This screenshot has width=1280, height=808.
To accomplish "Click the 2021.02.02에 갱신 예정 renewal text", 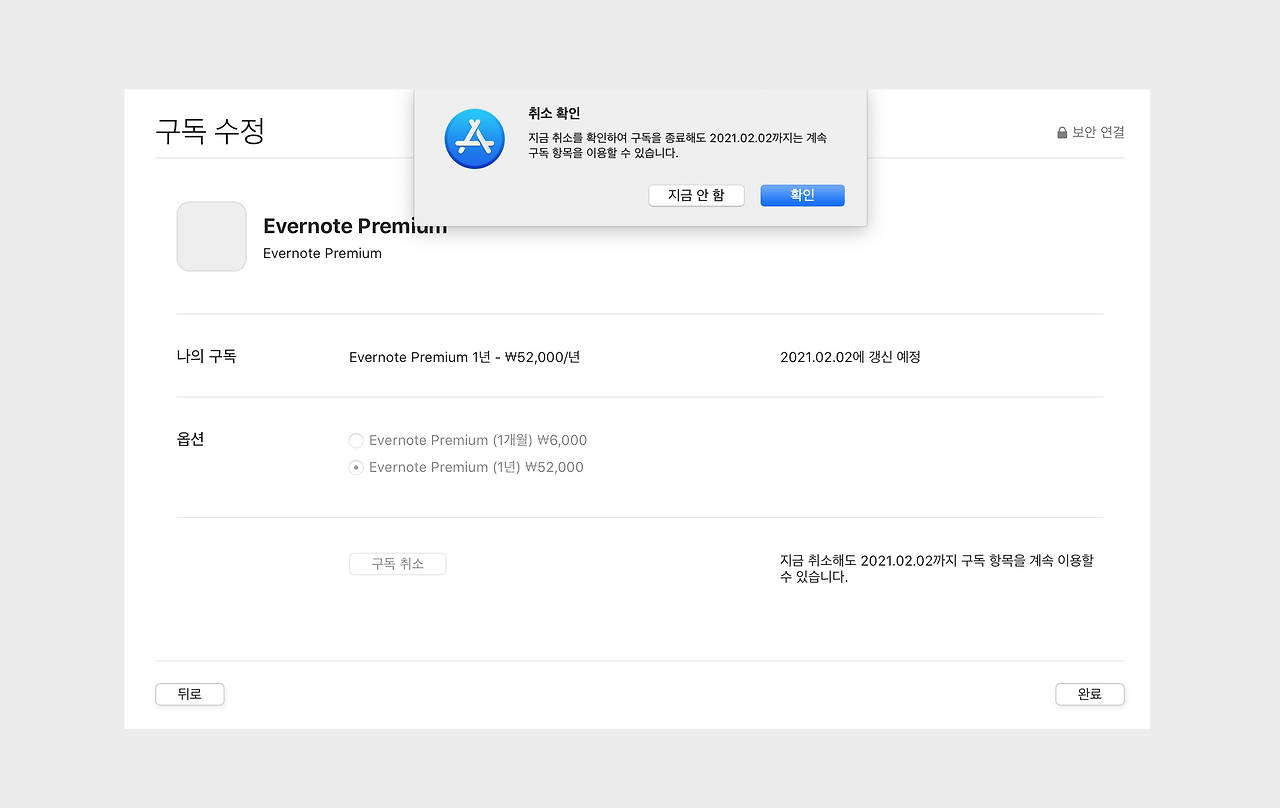I will coord(850,357).
